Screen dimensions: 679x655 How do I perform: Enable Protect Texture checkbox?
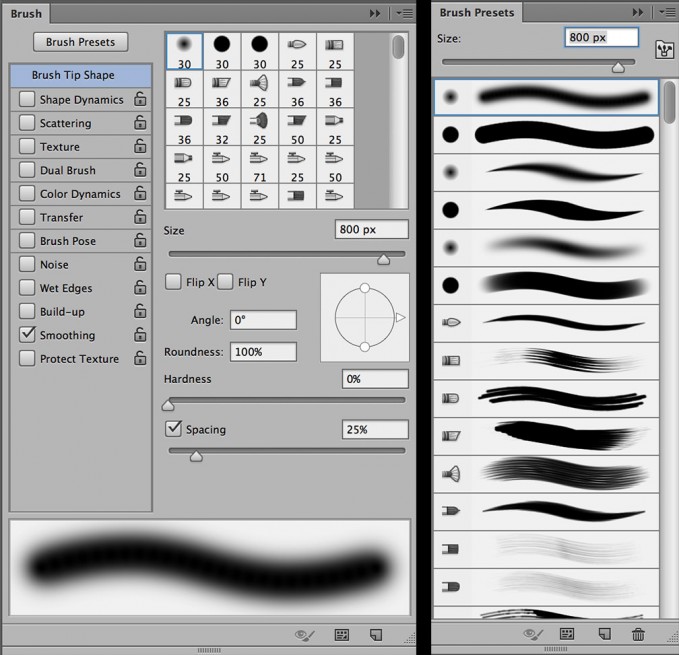click(27, 358)
